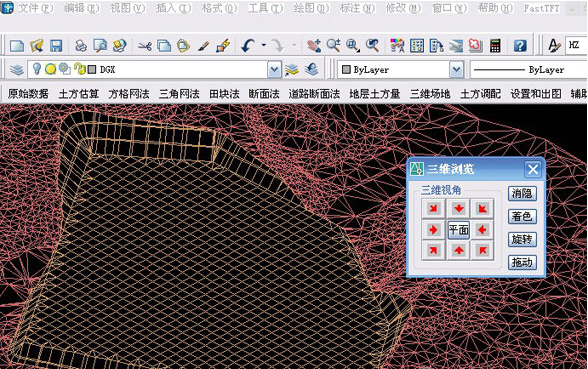Open the Sheet set manager icon
Image resolution: width=588 pixels, height=369 pixels.
[x=456, y=46]
